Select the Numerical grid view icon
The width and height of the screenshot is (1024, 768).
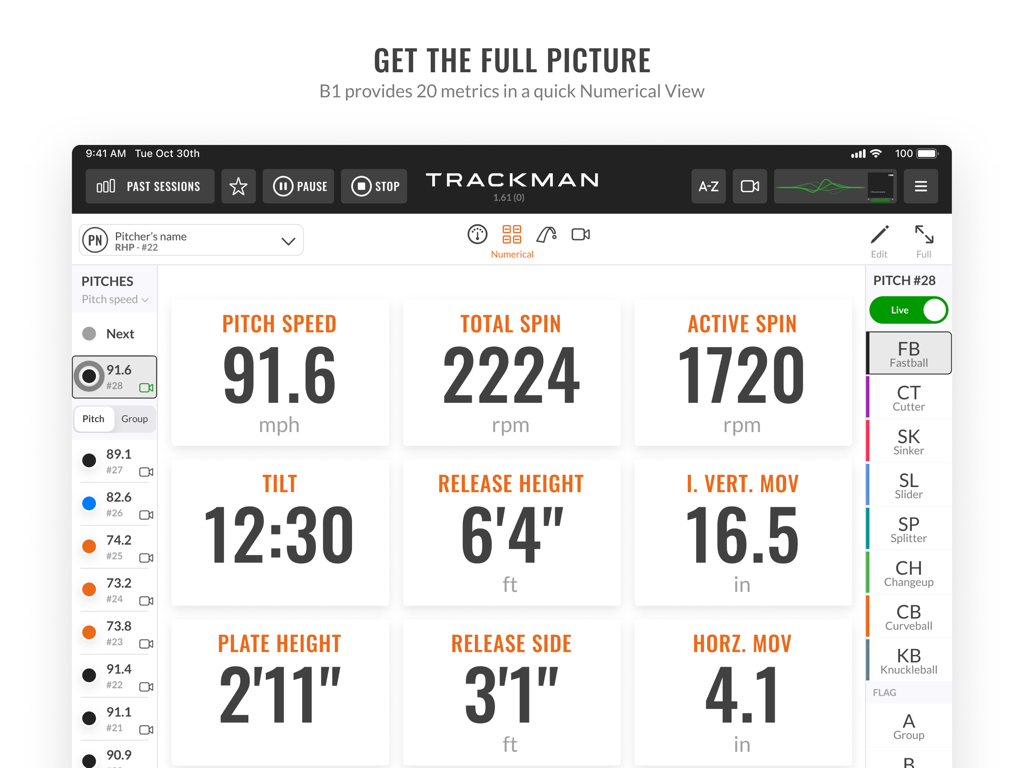pyautogui.click(x=511, y=236)
